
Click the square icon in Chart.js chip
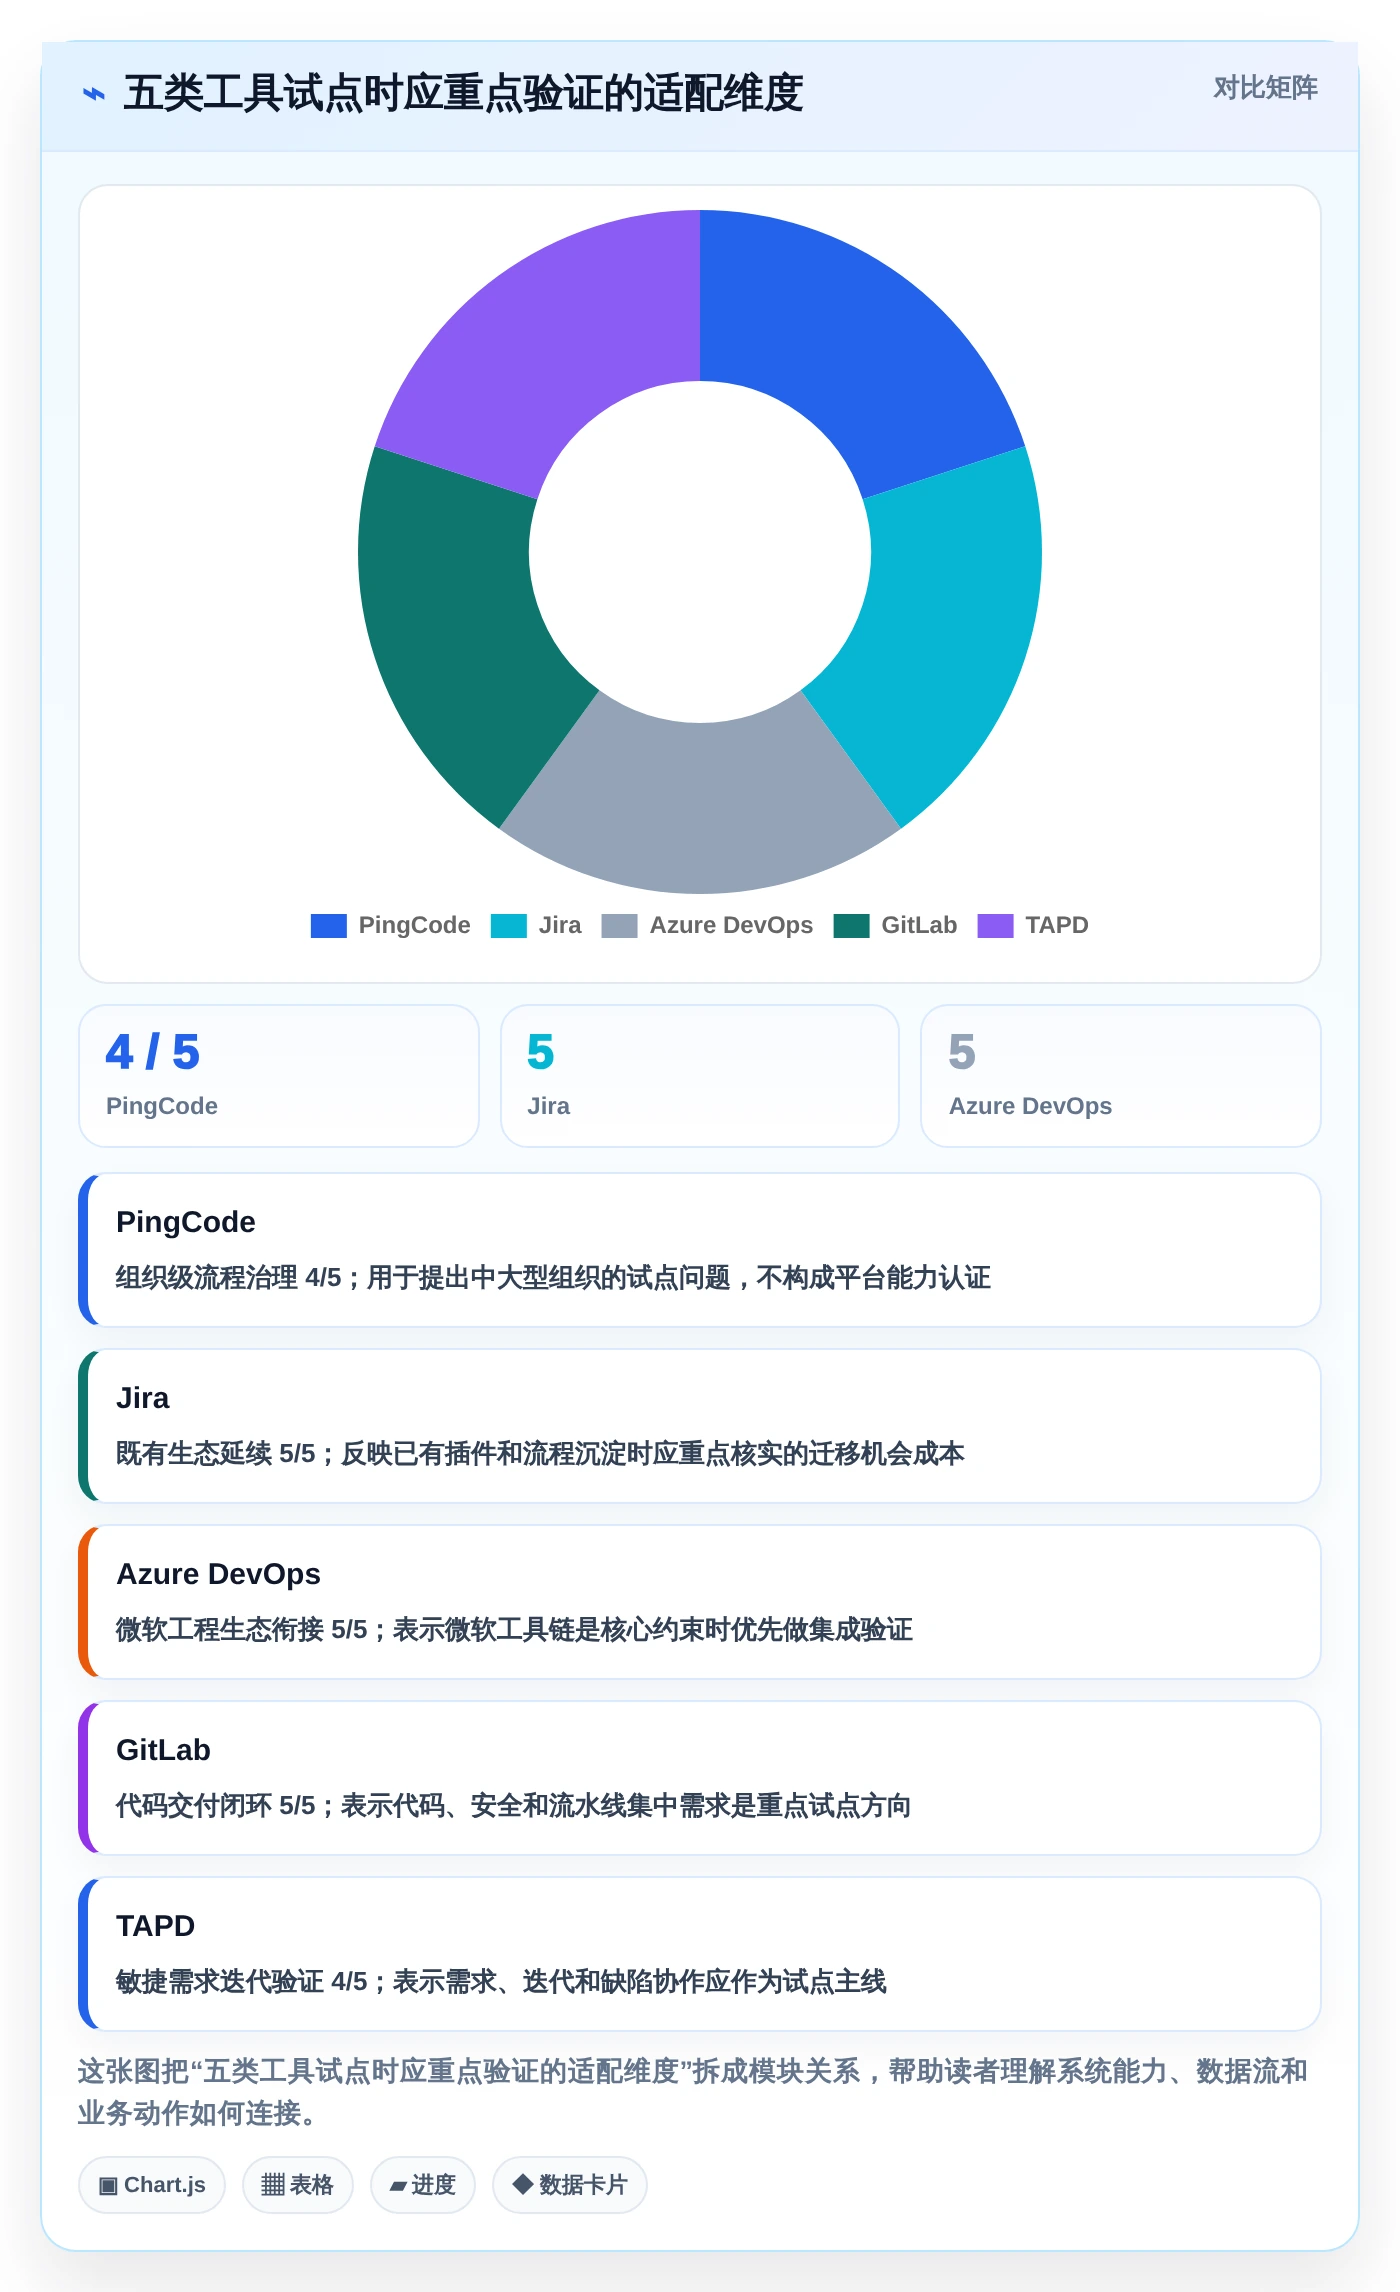108,2186
